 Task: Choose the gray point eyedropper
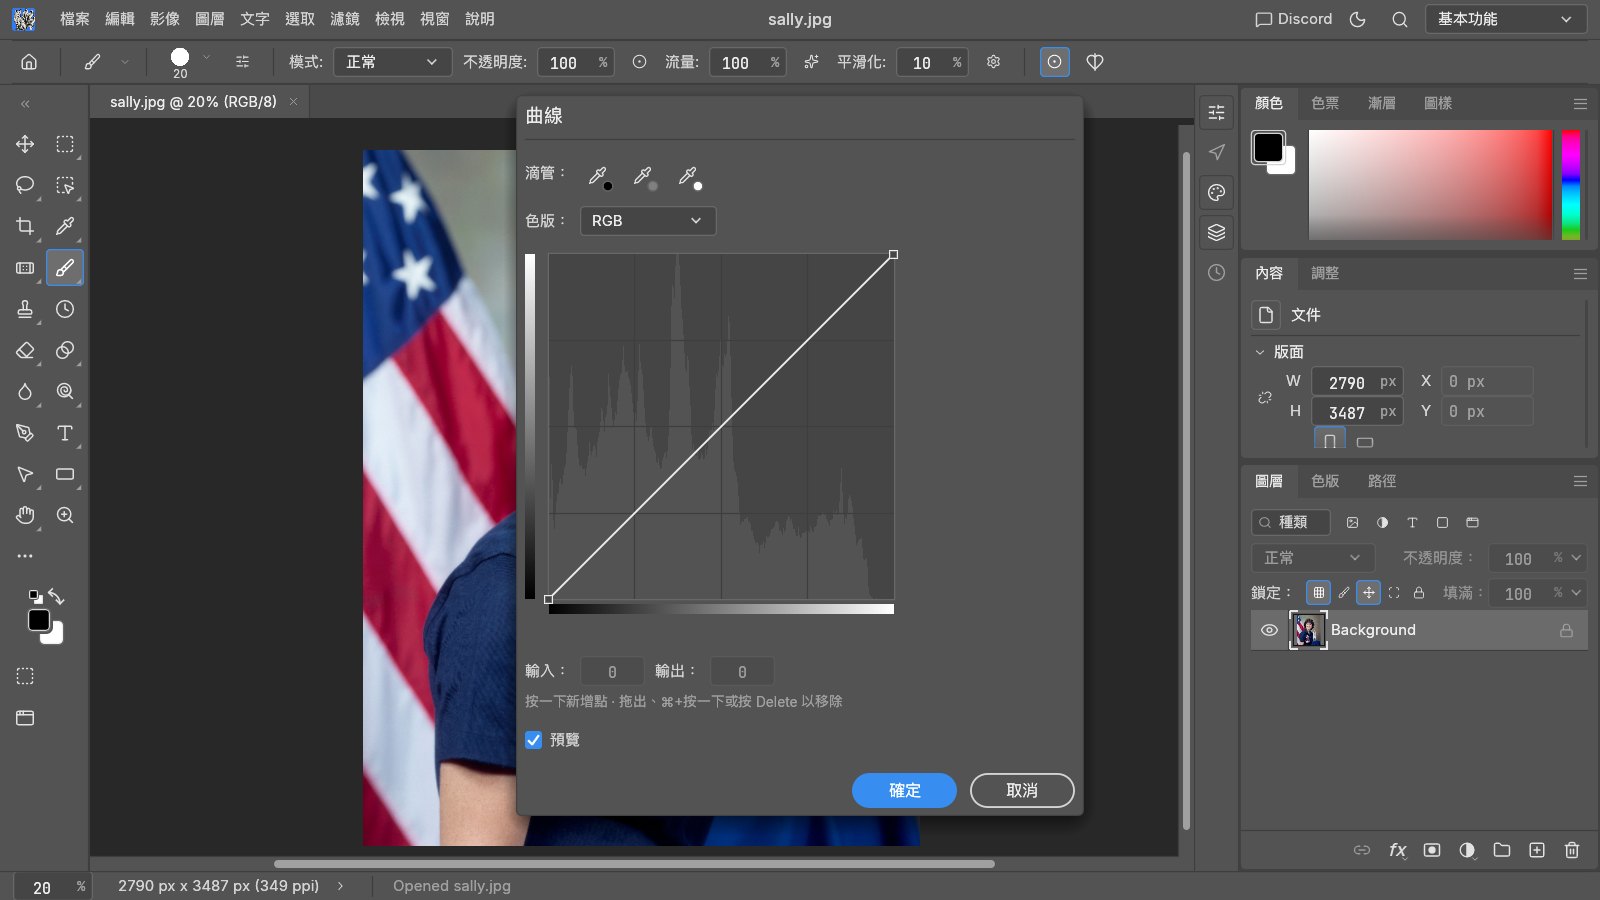click(x=644, y=176)
